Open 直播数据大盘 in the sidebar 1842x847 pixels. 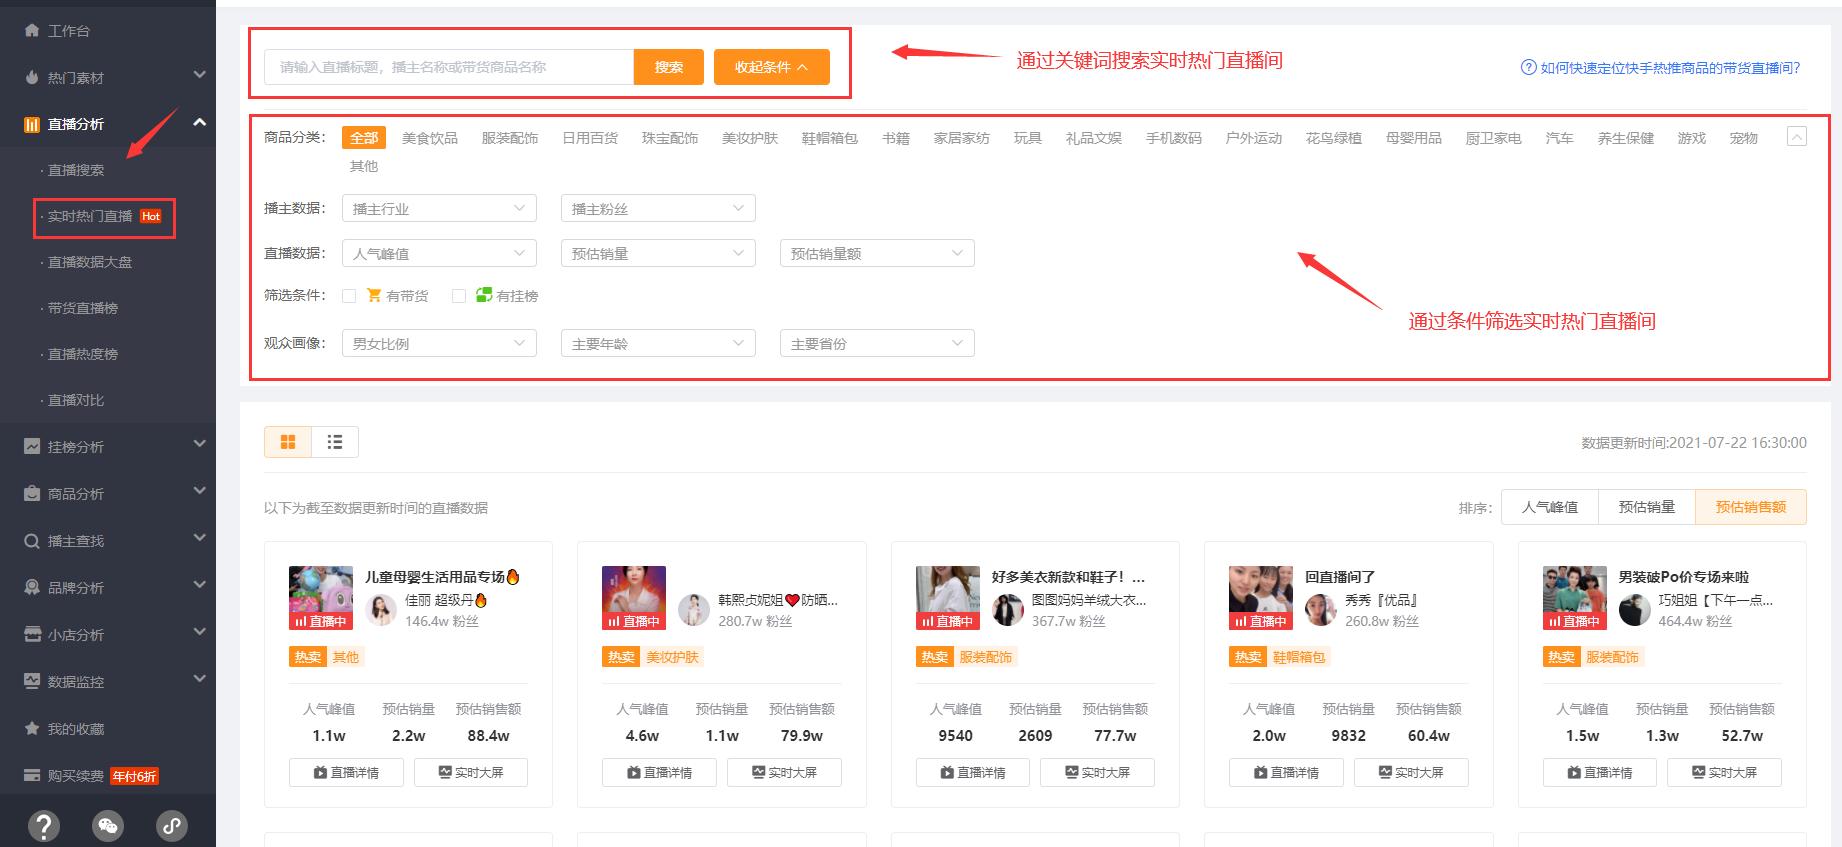point(90,262)
